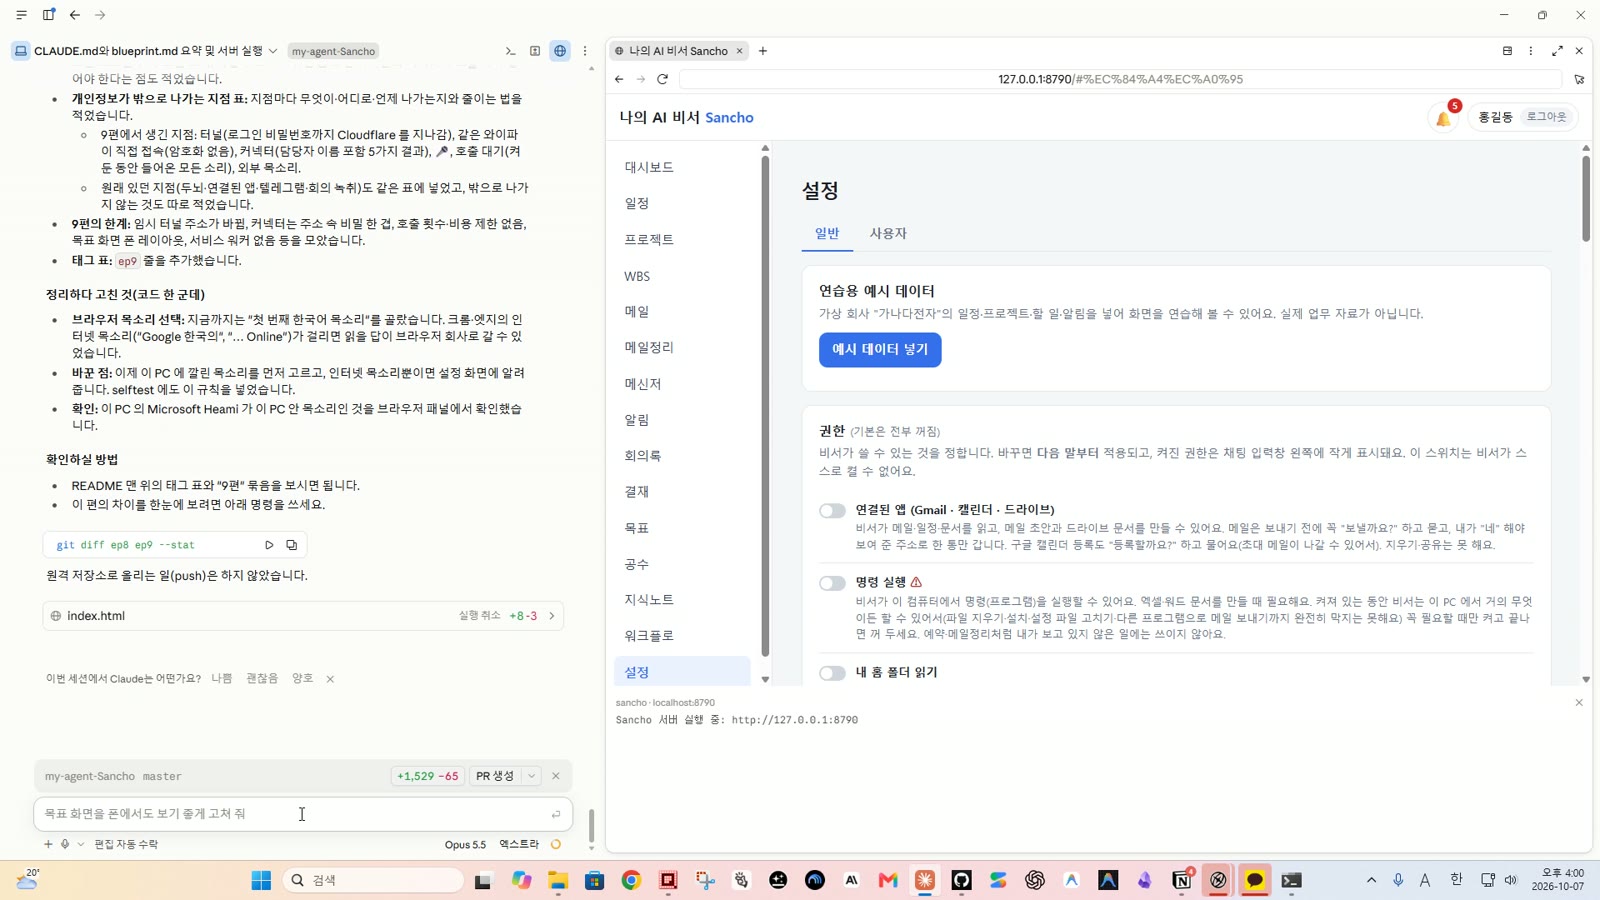This screenshot has height=900, width=1600.
Task: Reload the preview page
Action: (662, 79)
